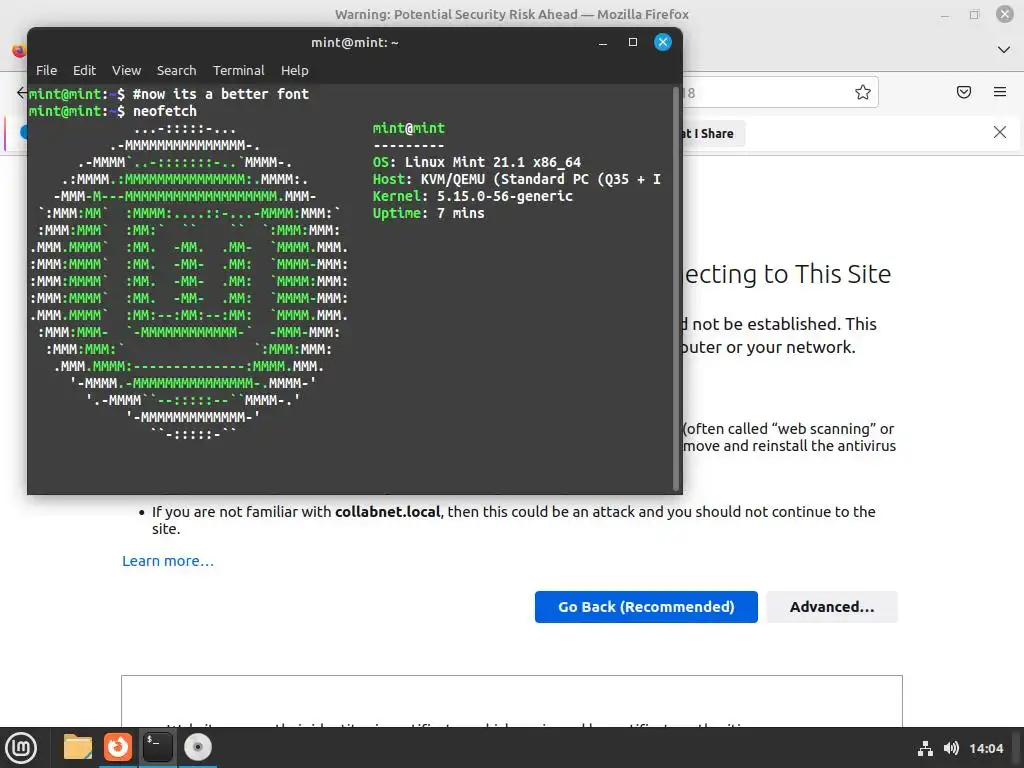This screenshot has width=1024, height=768.
Task: Click the Advanced... button
Action: click(x=831, y=607)
